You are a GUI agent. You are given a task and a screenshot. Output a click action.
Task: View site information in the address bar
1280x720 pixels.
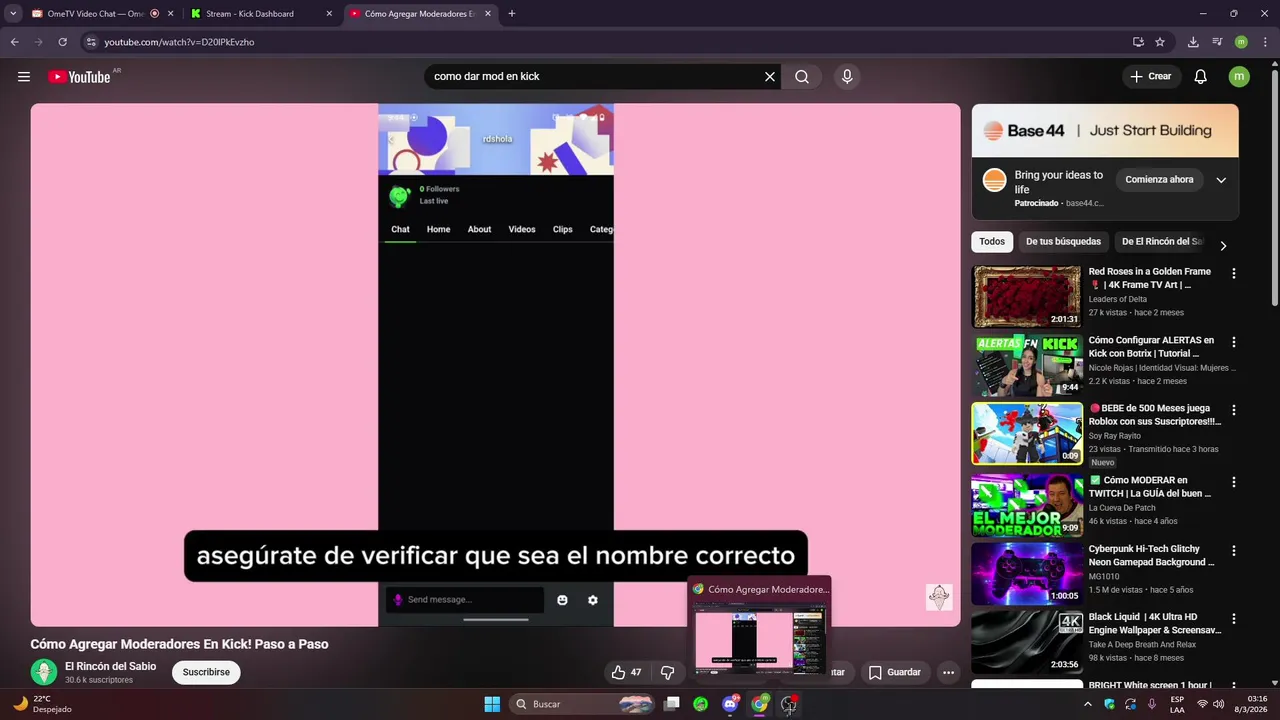[91, 42]
